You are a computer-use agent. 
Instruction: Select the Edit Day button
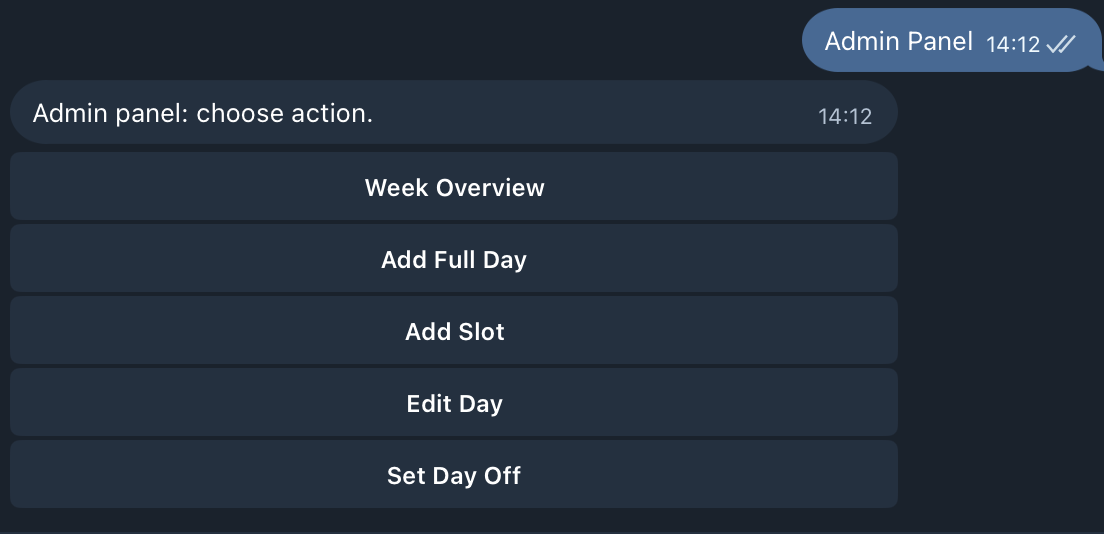point(454,403)
